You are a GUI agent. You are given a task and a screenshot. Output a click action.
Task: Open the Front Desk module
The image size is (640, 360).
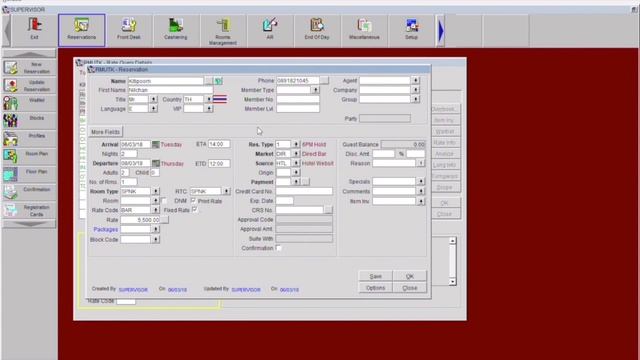point(129,30)
